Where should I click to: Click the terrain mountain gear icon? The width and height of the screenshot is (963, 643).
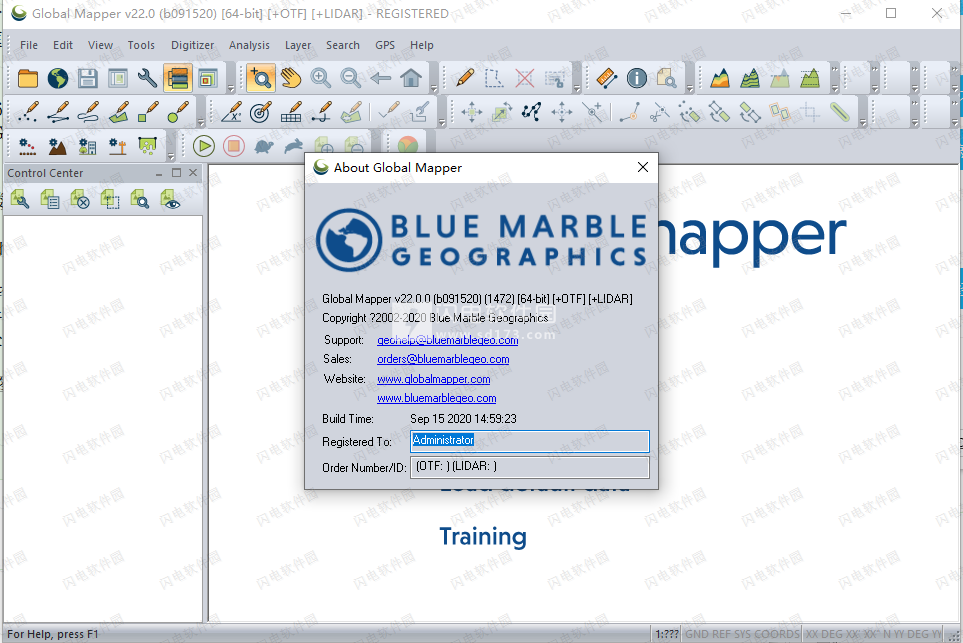pos(58,146)
